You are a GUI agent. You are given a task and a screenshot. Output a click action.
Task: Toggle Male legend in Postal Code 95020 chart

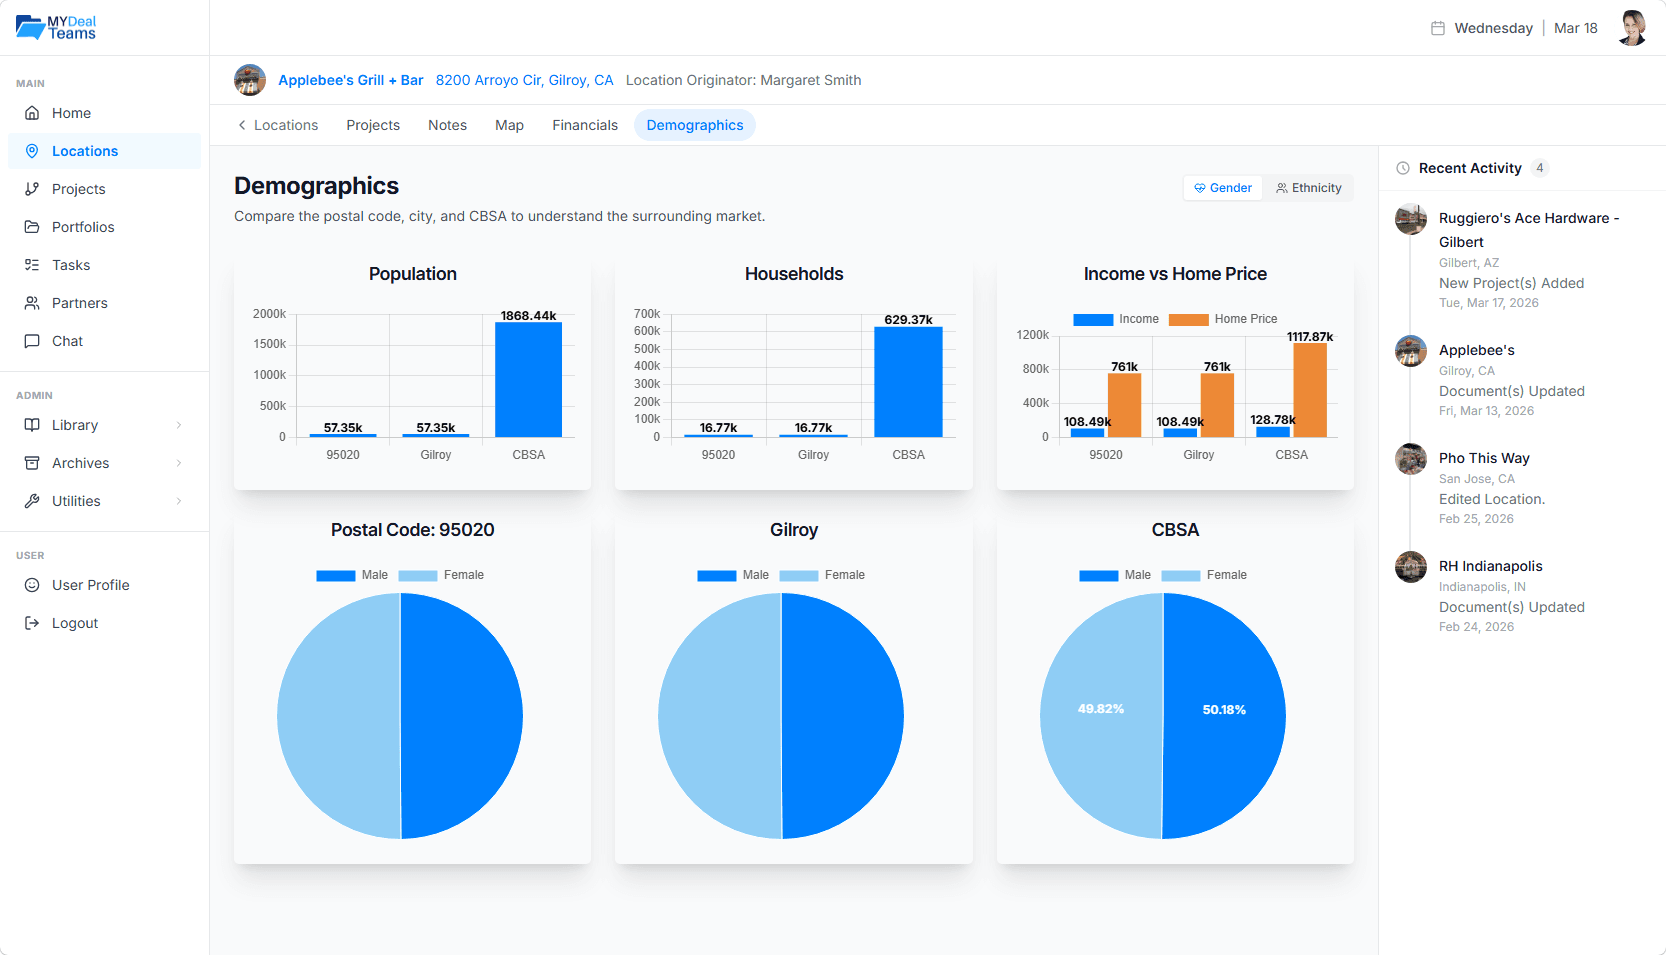tap(352, 575)
